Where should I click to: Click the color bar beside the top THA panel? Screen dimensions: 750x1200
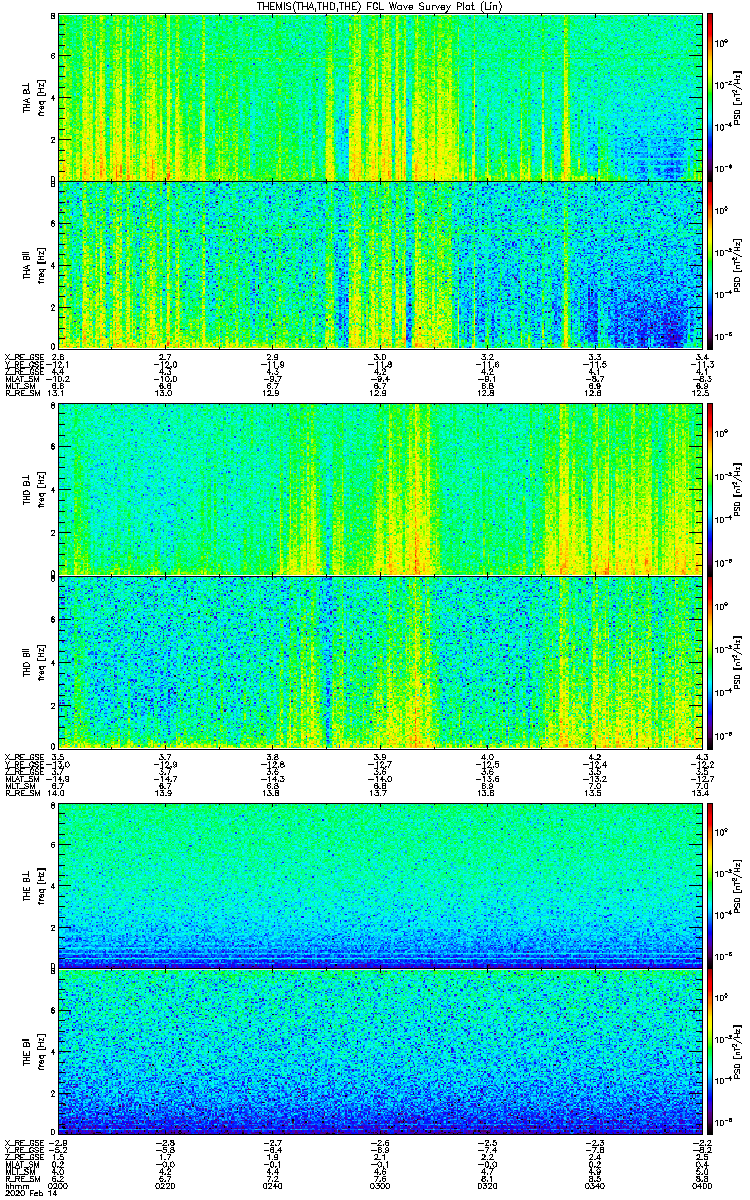pyautogui.click(x=711, y=96)
